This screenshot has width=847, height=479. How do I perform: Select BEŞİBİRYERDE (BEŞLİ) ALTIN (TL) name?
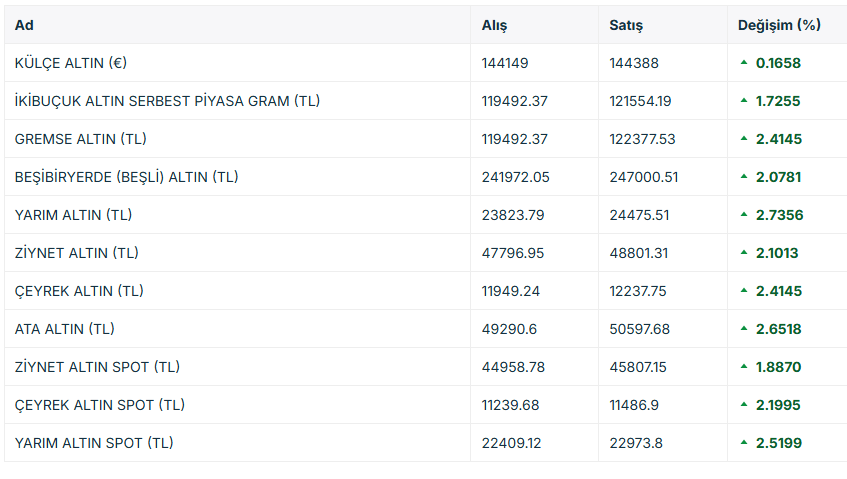click(x=126, y=177)
